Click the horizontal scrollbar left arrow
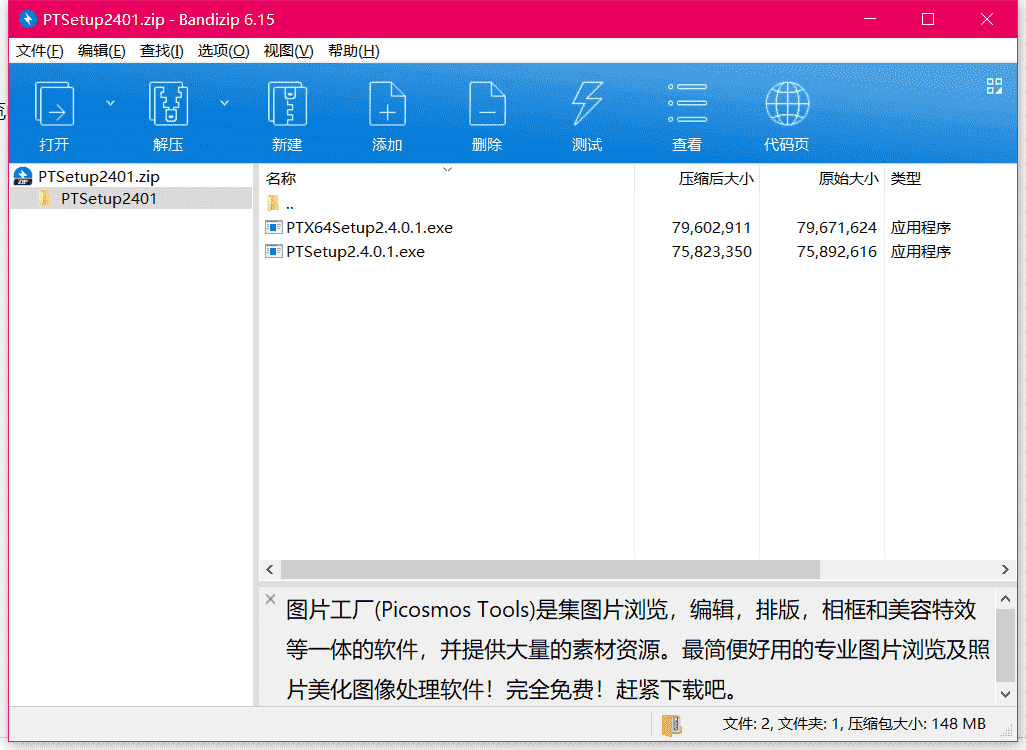The width and height of the screenshot is (1026, 750). 270,569
